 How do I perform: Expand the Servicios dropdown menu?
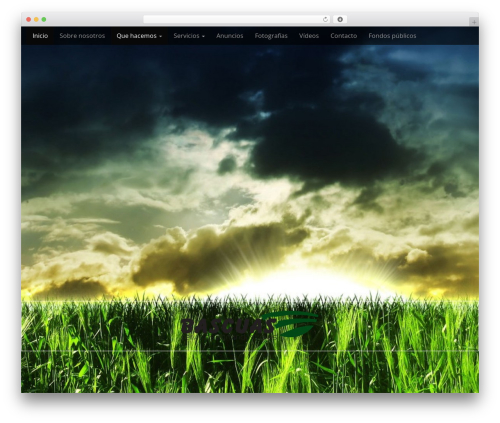coord(189,36)
